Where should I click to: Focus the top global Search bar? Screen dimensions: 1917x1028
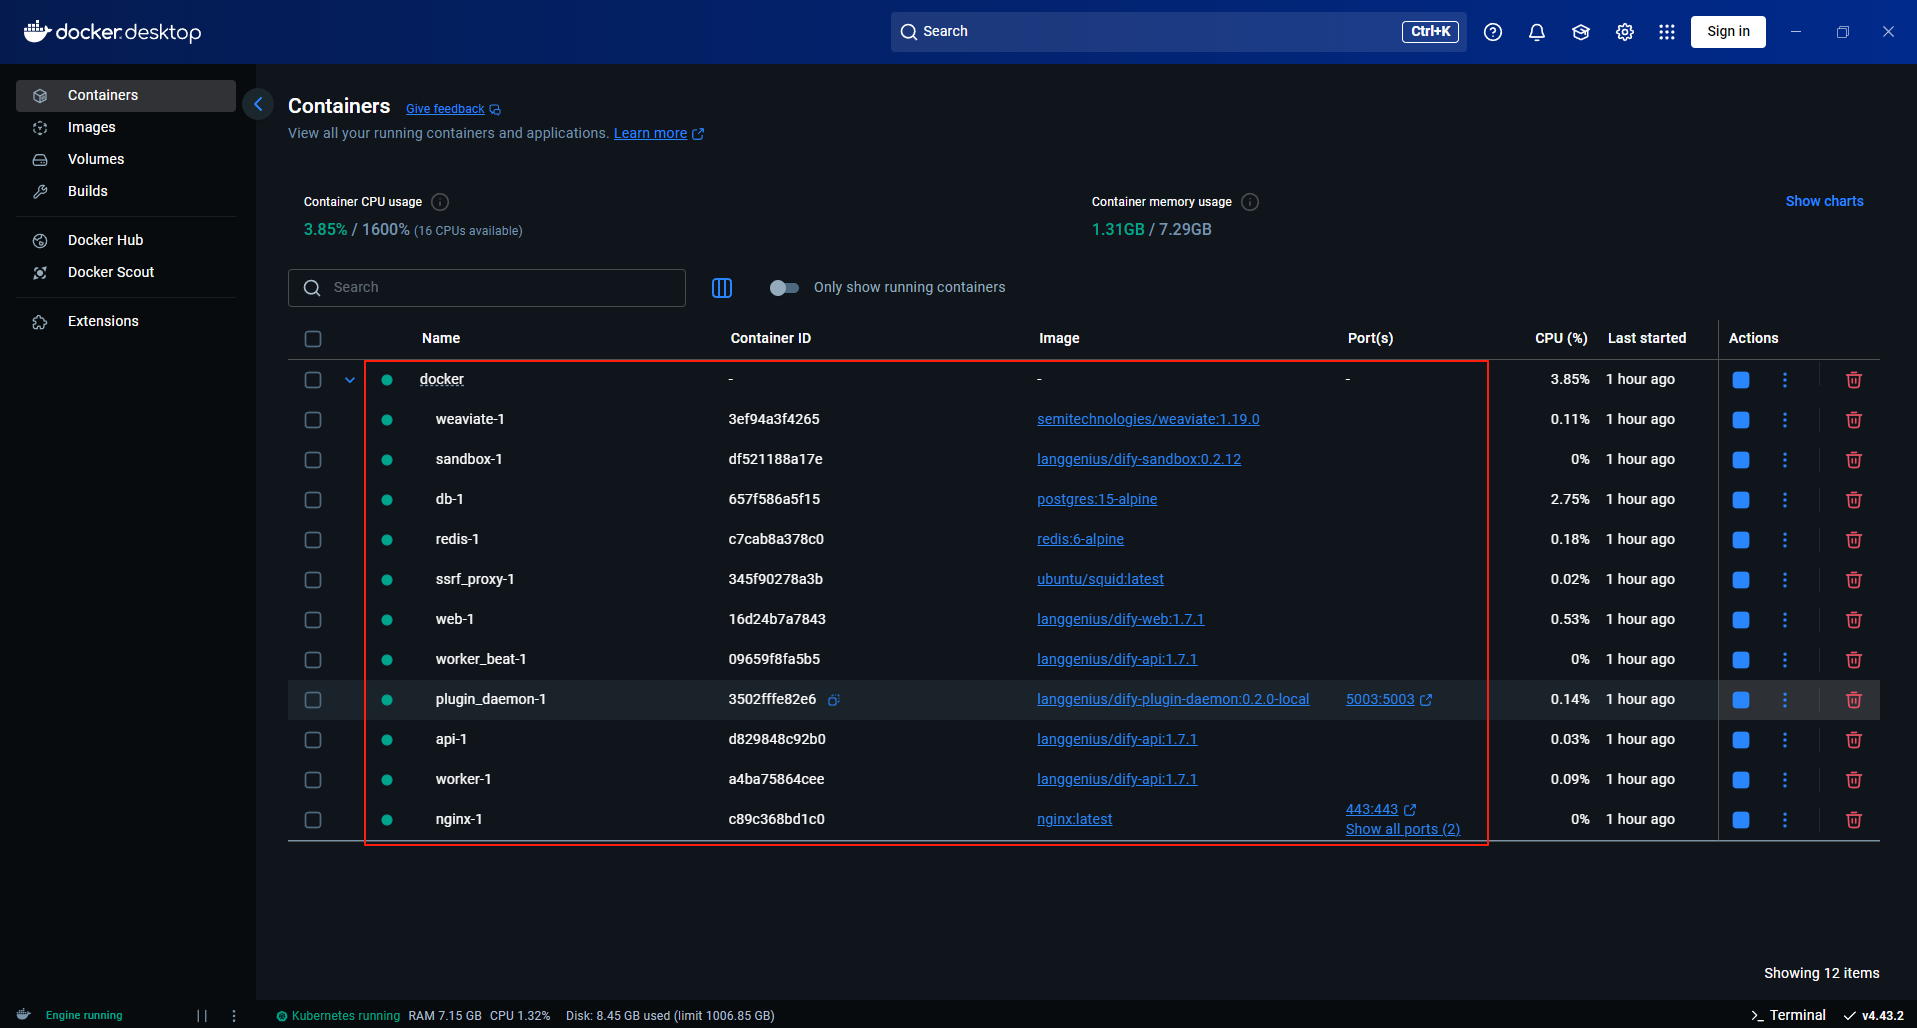click(x=1178, y=32)
